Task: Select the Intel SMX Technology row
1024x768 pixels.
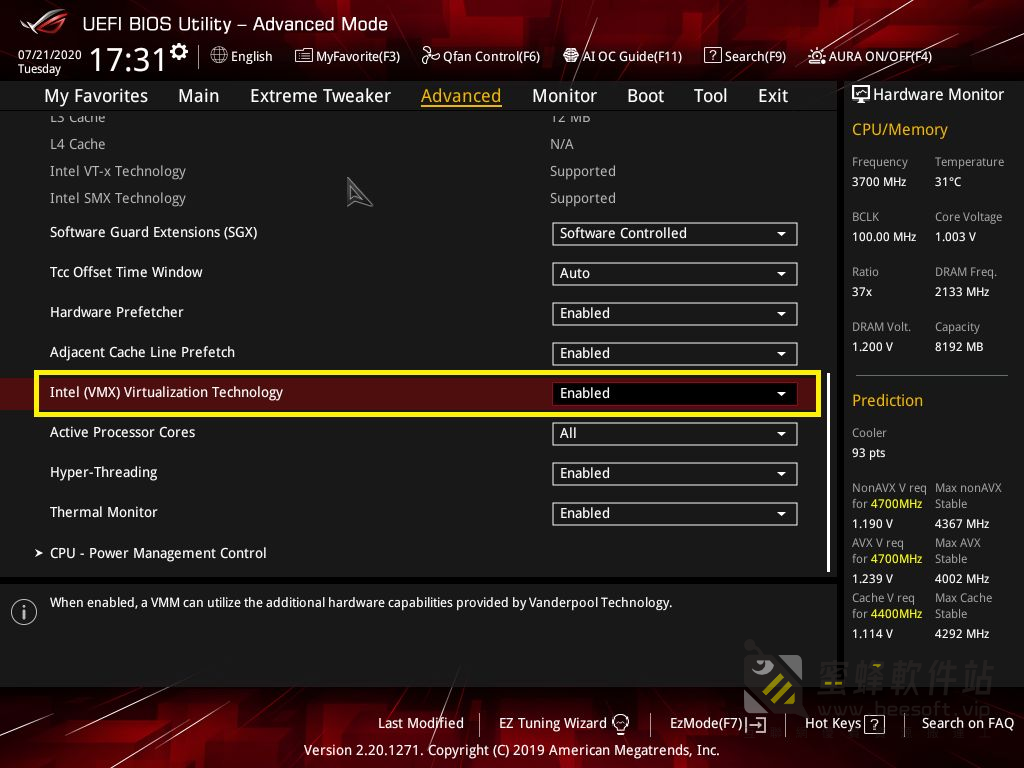Action: point(333,198)
